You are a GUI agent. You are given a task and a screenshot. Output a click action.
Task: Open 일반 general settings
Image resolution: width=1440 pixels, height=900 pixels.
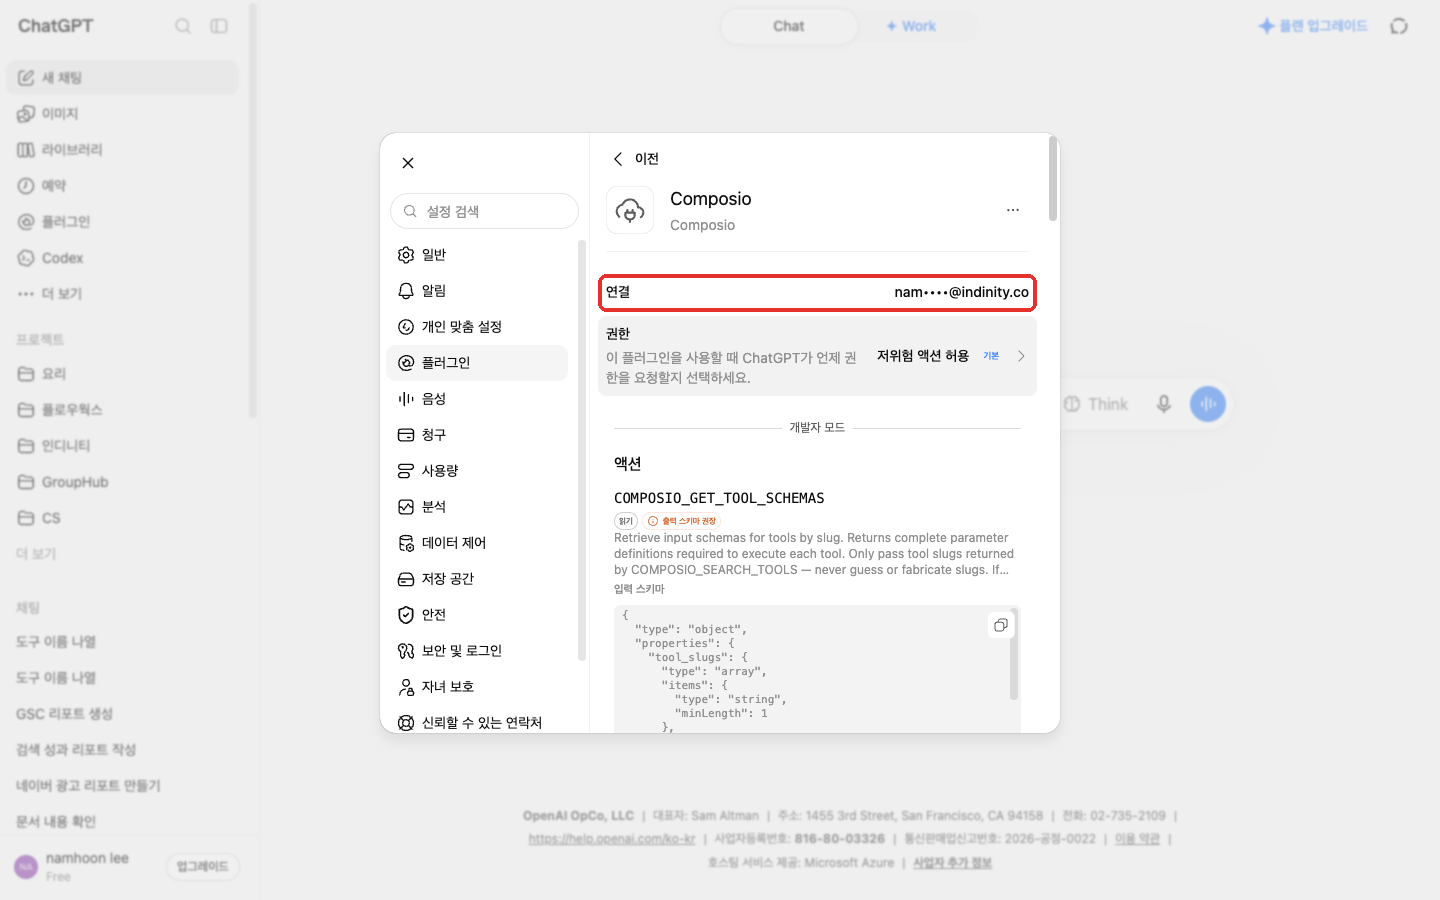(477, 255)
